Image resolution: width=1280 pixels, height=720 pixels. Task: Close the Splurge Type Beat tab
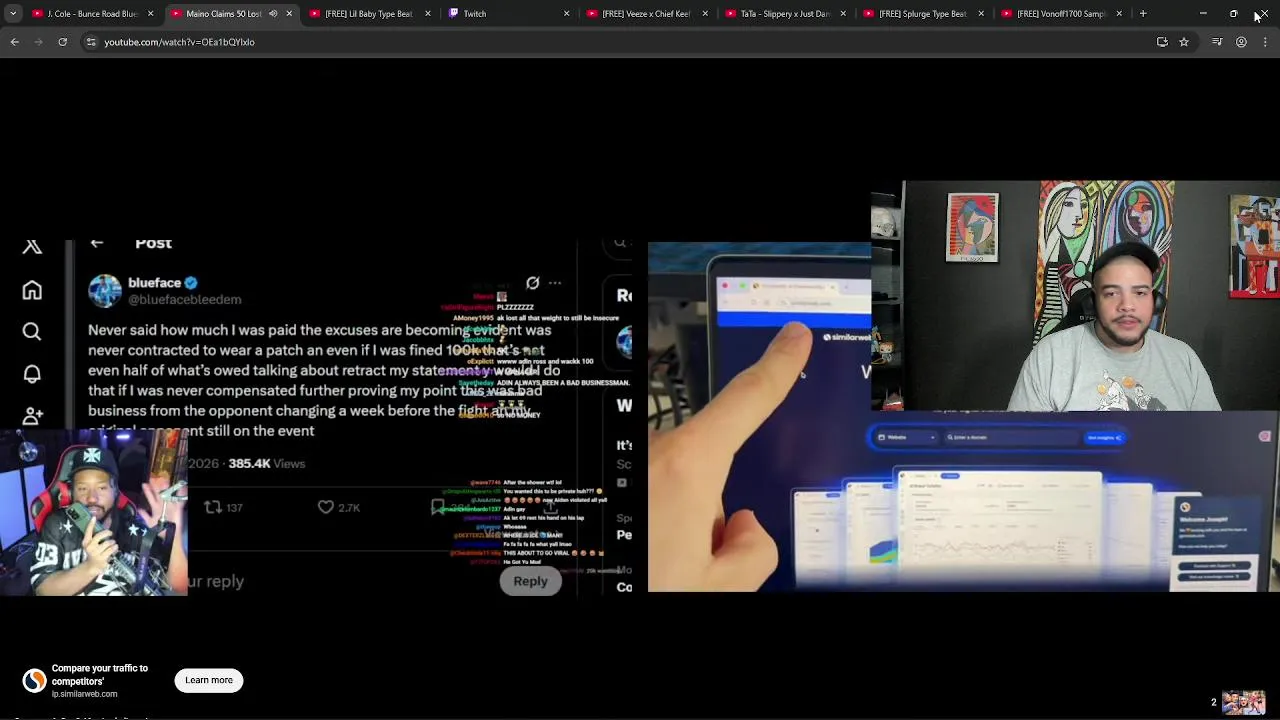tap(980, 14)
